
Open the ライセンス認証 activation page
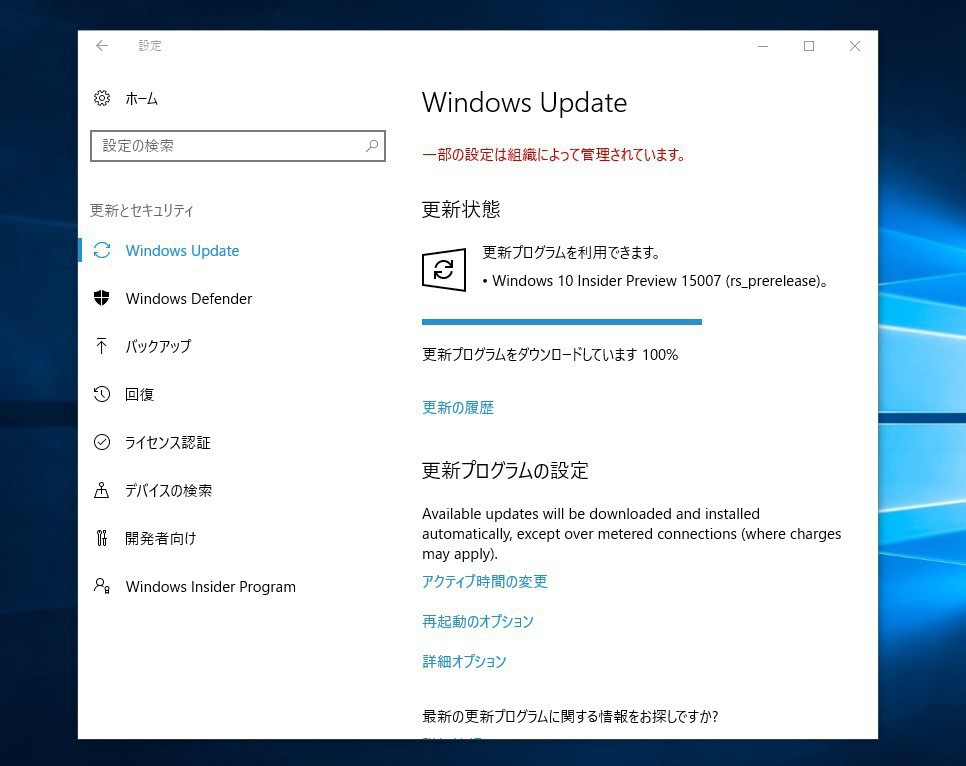pos(168,442)
